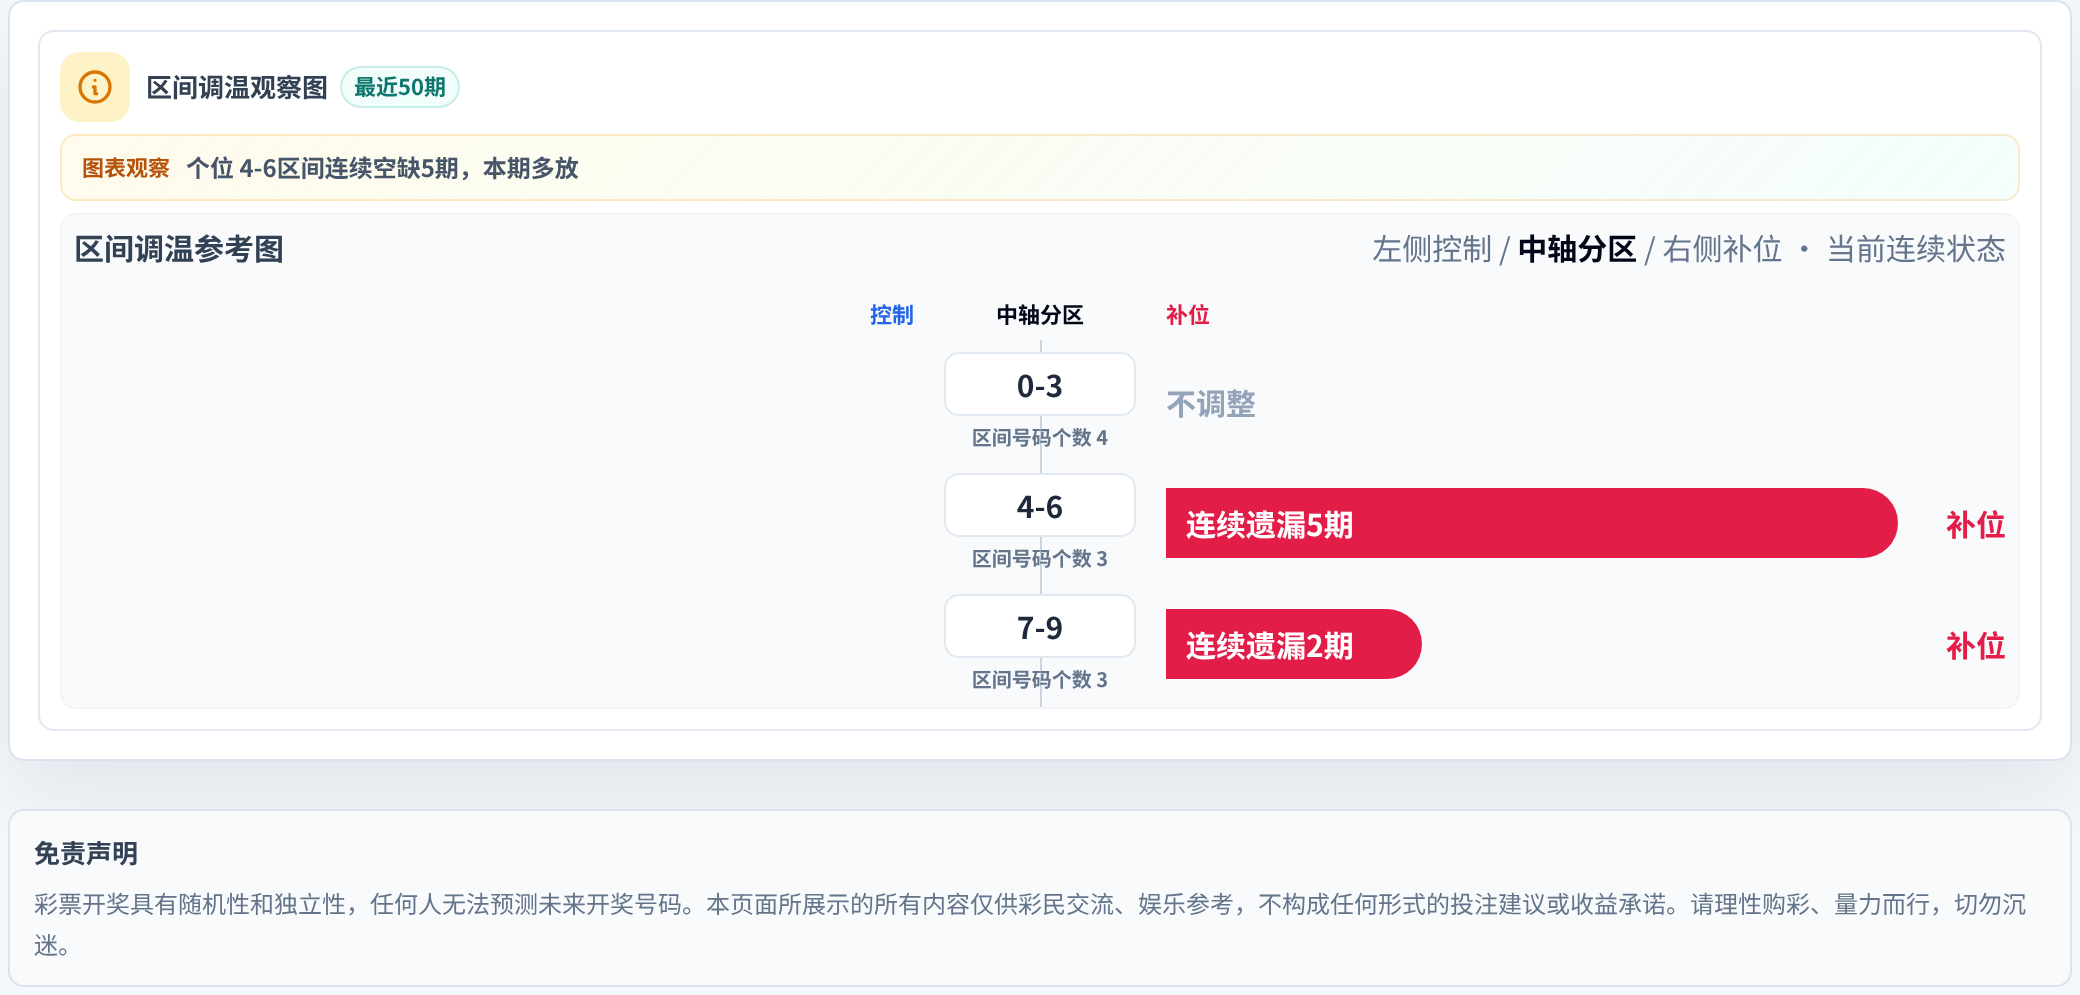The image size is (2080, 995).
Task: Click 区间号码个数 3 under 7-9
Action: (1040, 680)
